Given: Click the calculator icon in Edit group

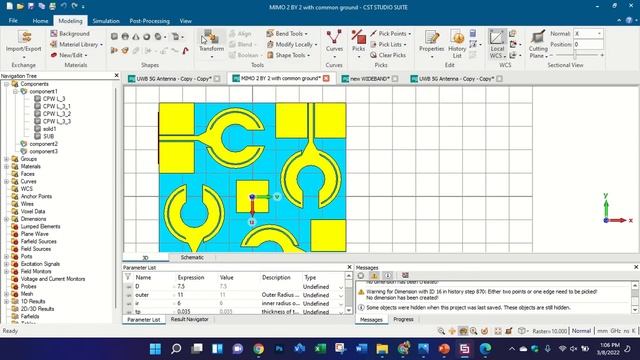Looking at the screenshot, I should [473, 33].
